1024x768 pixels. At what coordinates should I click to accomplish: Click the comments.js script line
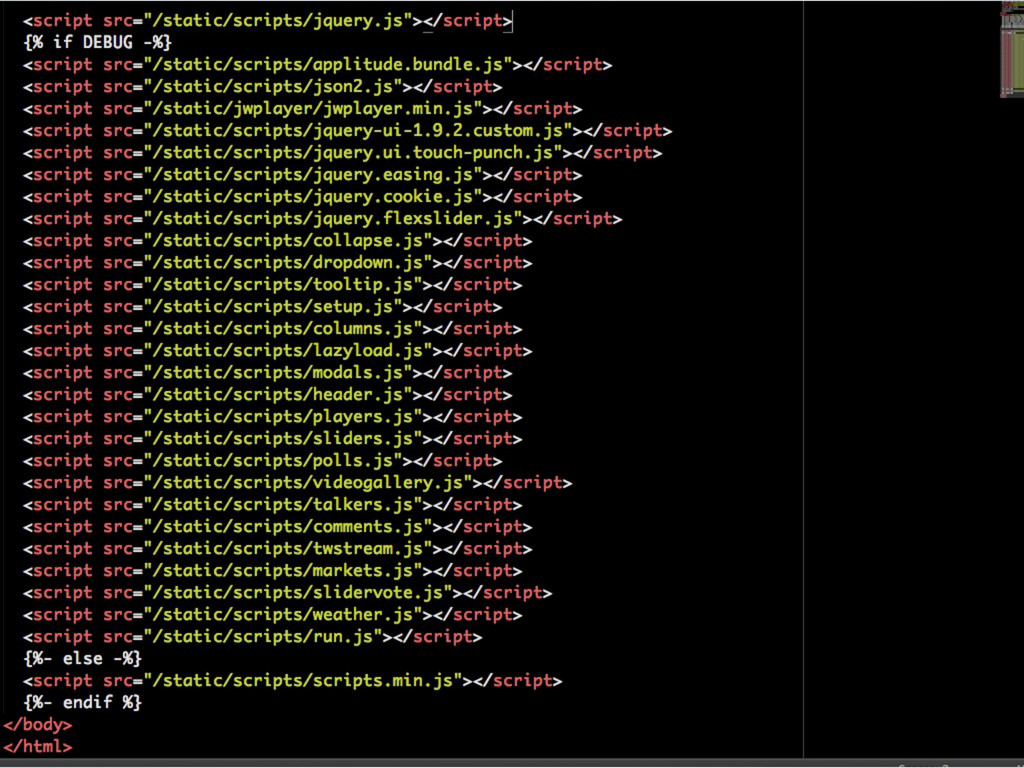point(278,527)
